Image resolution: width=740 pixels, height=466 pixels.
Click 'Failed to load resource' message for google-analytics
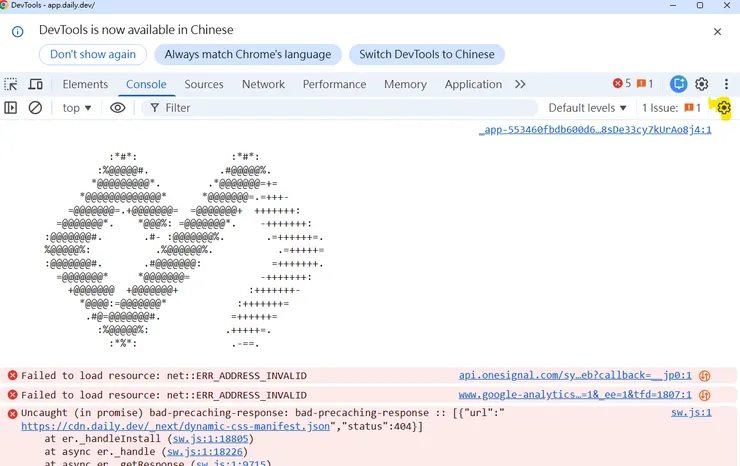click(164, 395)
